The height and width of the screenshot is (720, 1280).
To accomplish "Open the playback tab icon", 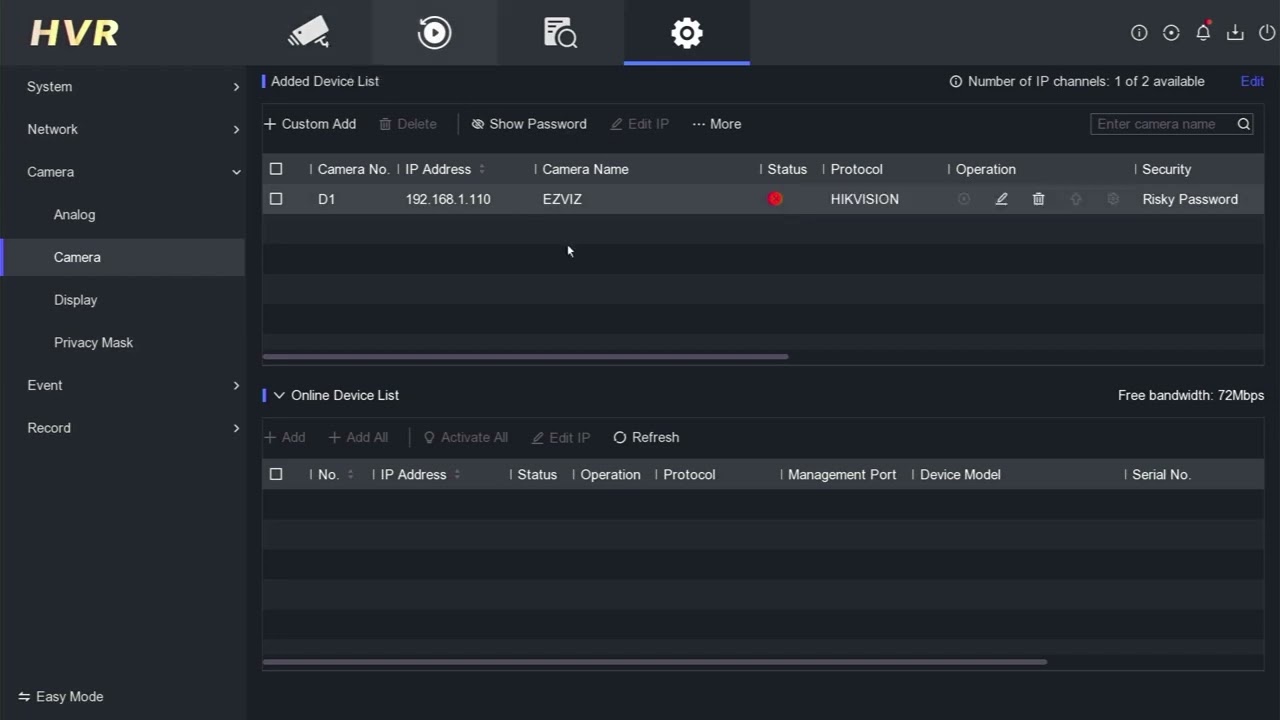I will point(434,32).
